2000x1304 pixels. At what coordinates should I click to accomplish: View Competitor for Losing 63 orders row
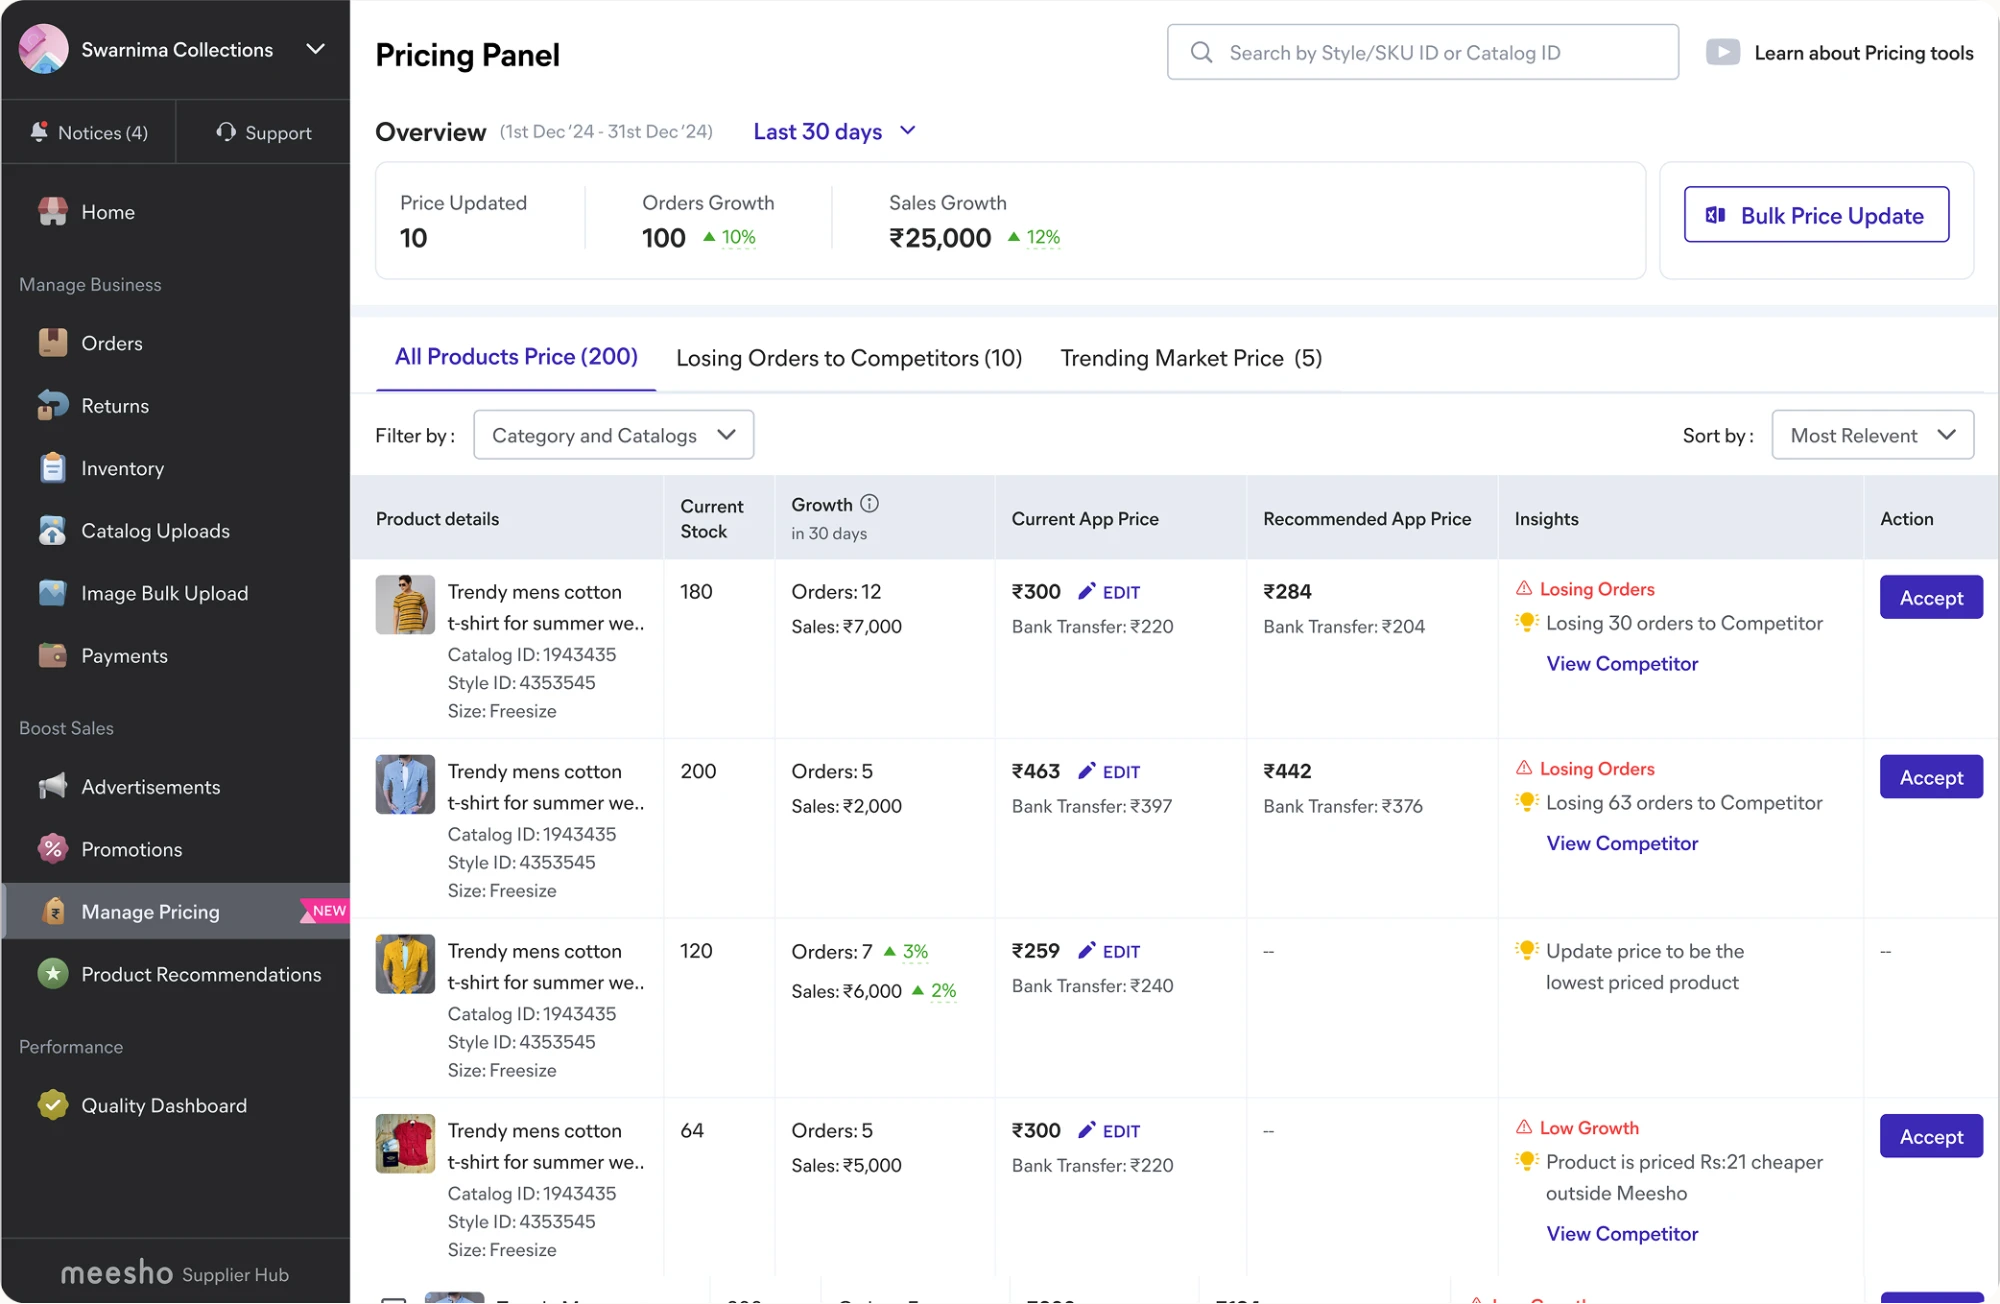[1622, 843]
